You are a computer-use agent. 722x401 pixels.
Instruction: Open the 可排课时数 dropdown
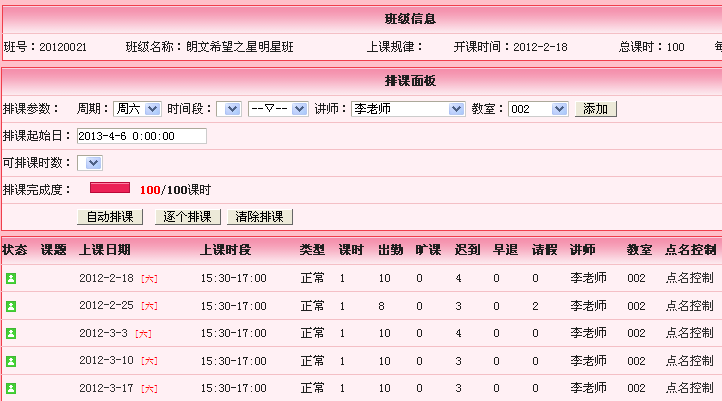click(90, 163)
